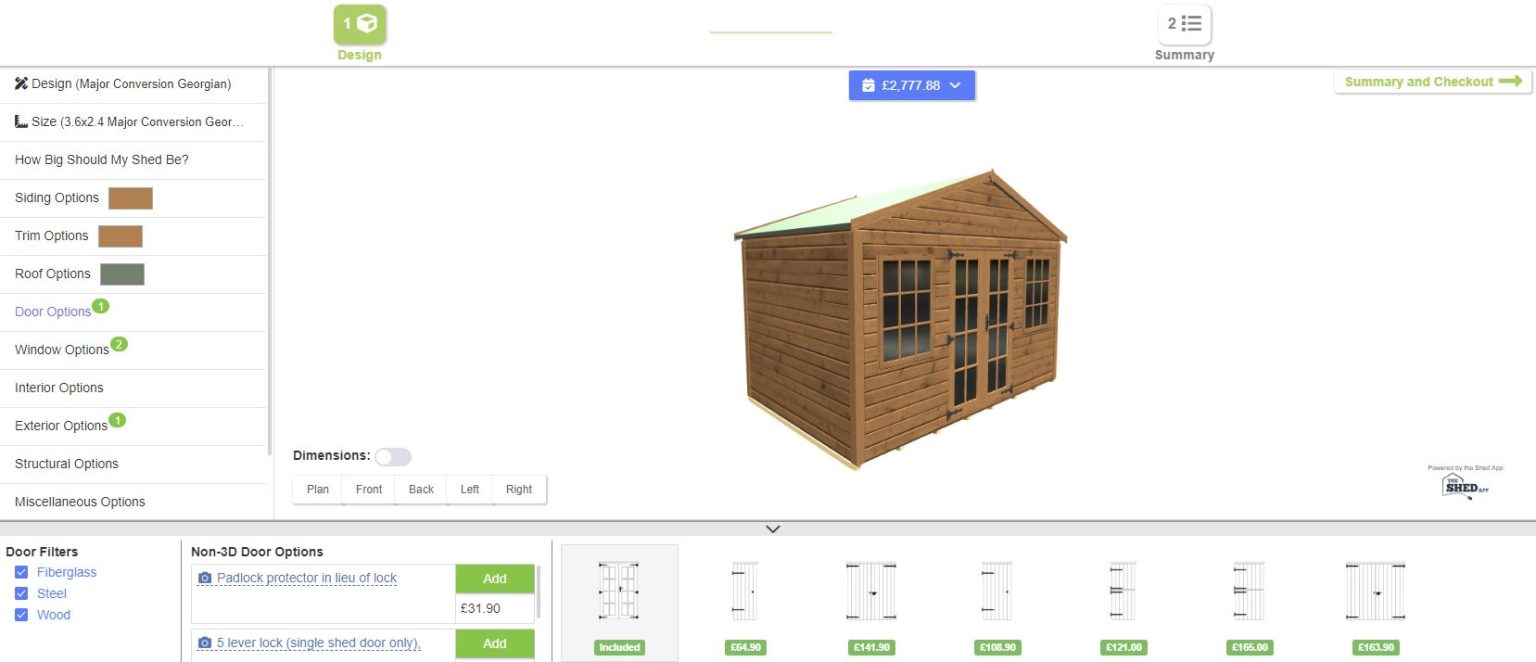
Task: Enable the Dimensions toggle switch
Action: (x=393, y=456)
